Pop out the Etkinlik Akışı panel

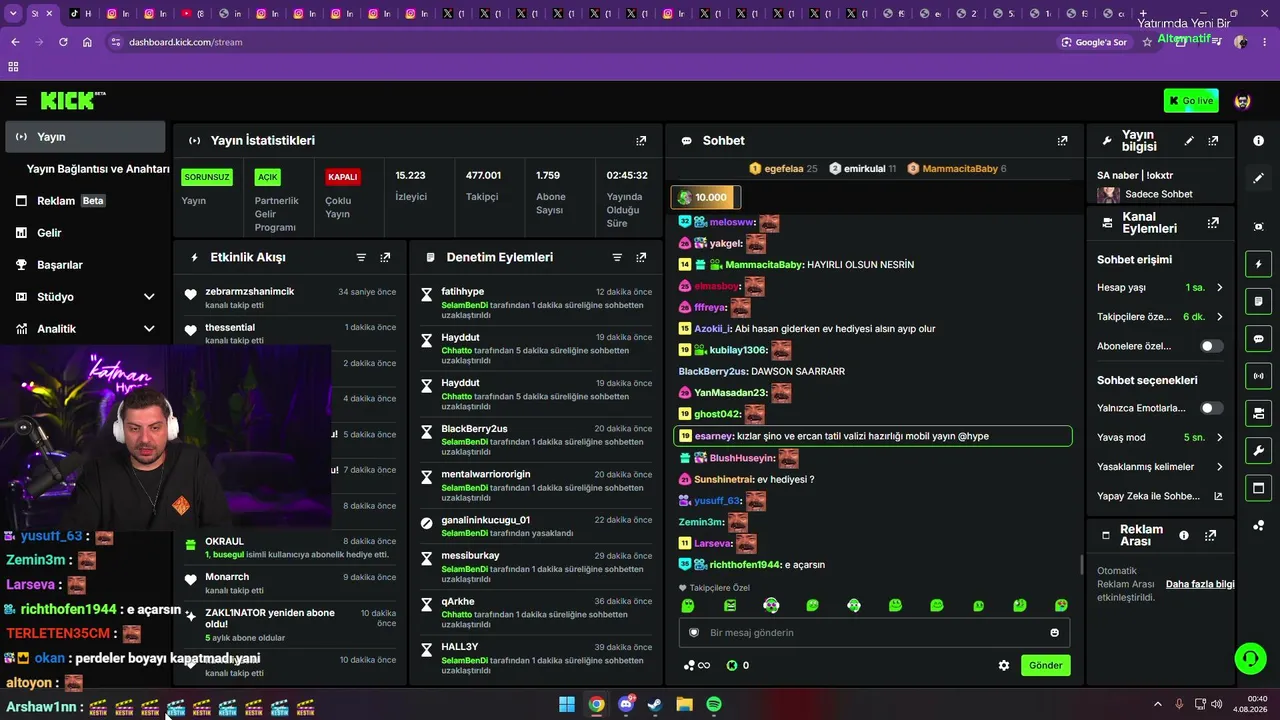pyautogui.click(x=385, y=257)
